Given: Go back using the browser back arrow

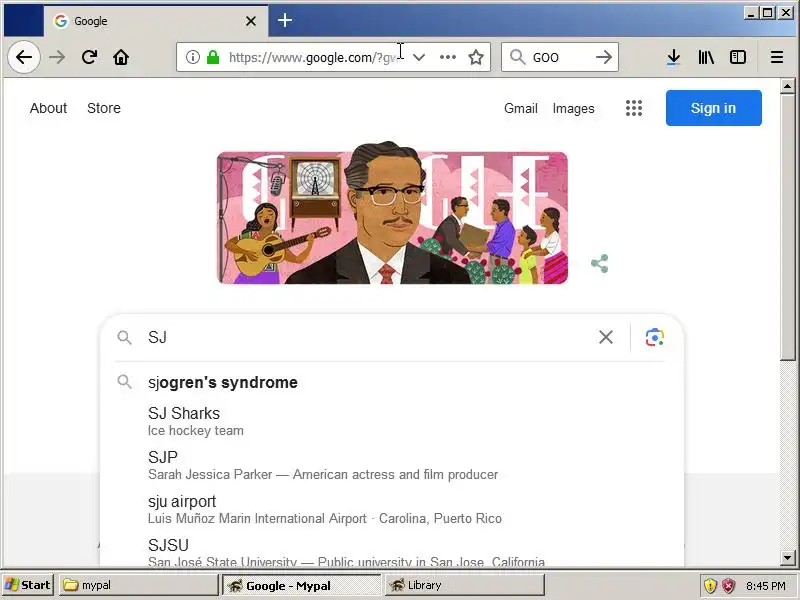Looking at the screenshot, I should pyautogui.click(x=24, y=57).
